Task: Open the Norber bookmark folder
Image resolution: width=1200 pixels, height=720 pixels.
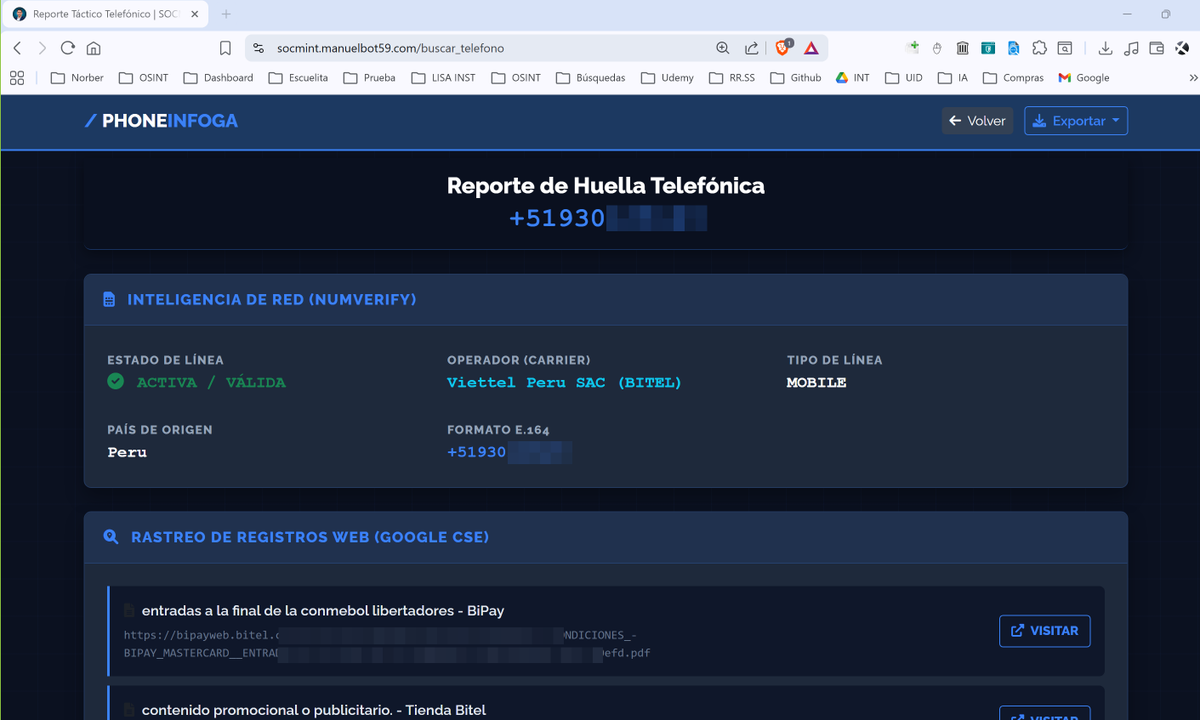Action: (77, 77)
